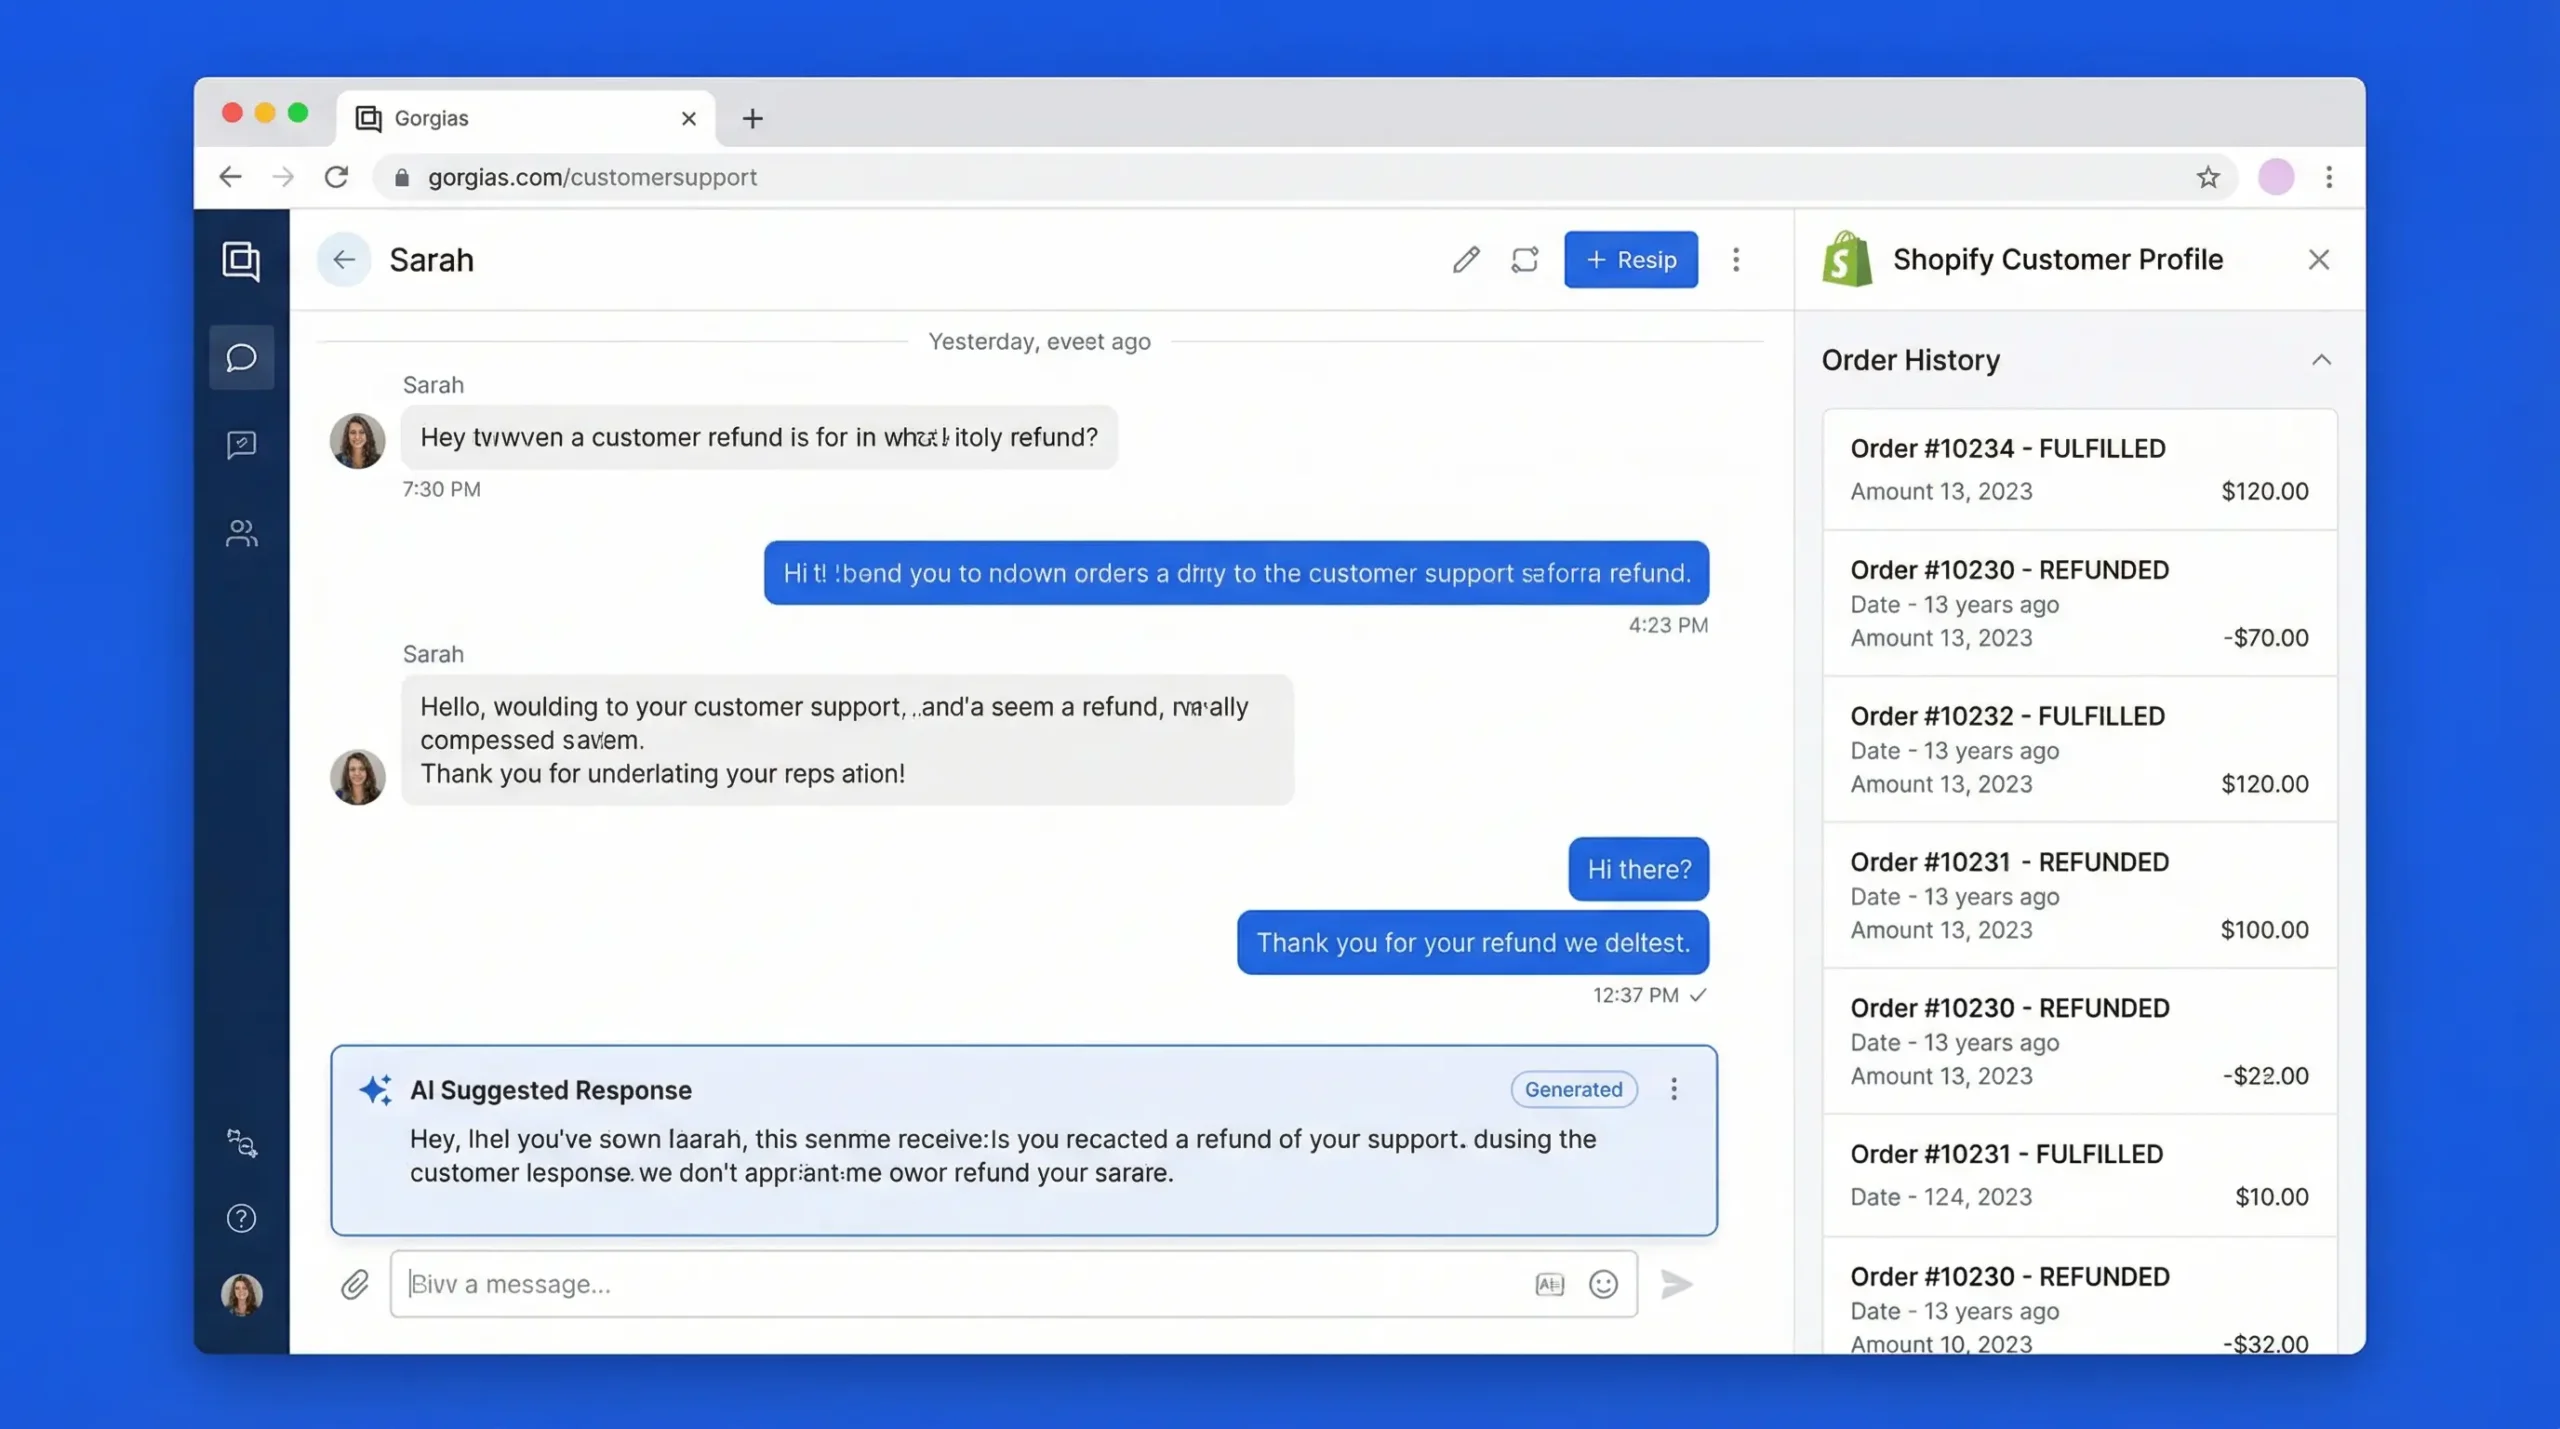Click the refresh loop icon beside Resip
Viewport: 2560px width, 1429px height.
(1524, 260)
